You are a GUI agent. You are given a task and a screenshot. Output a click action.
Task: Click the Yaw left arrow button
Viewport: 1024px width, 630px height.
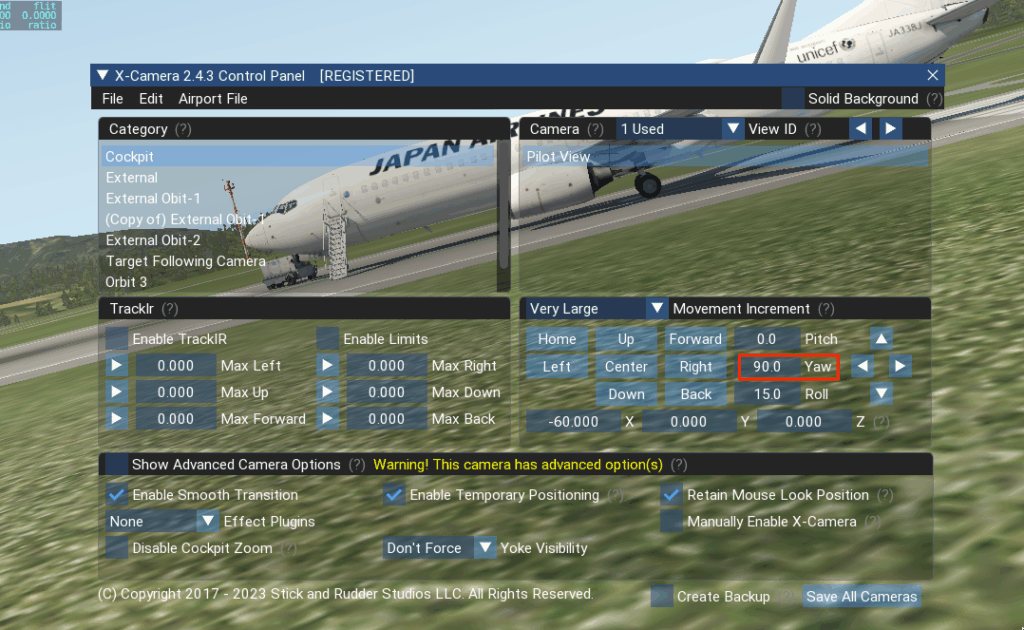862,366
